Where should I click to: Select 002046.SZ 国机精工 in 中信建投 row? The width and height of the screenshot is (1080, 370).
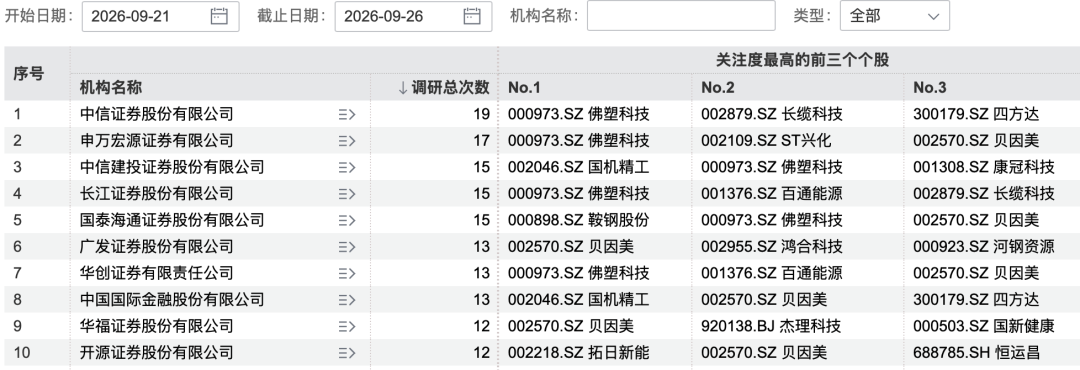(579, 167)
